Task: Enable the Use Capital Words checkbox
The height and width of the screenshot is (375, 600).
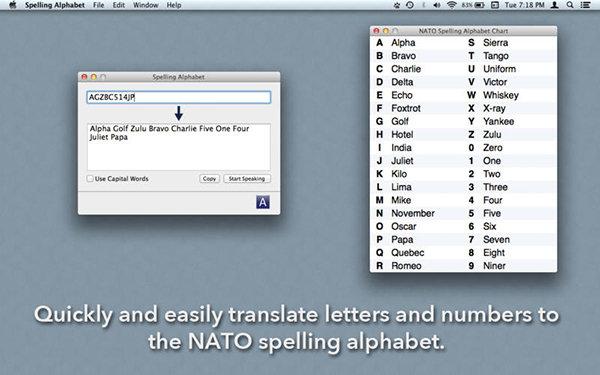Action: tap(90, 179)
